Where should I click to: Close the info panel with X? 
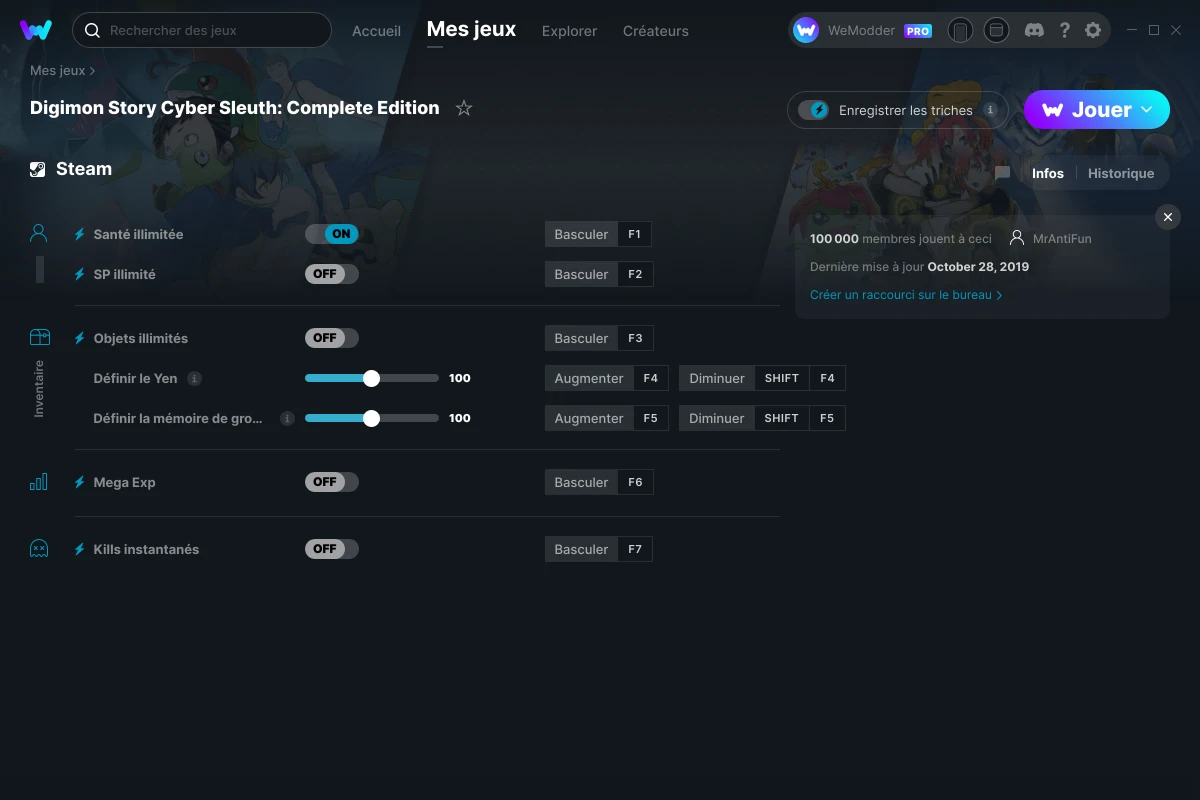tap(1168, 217)
